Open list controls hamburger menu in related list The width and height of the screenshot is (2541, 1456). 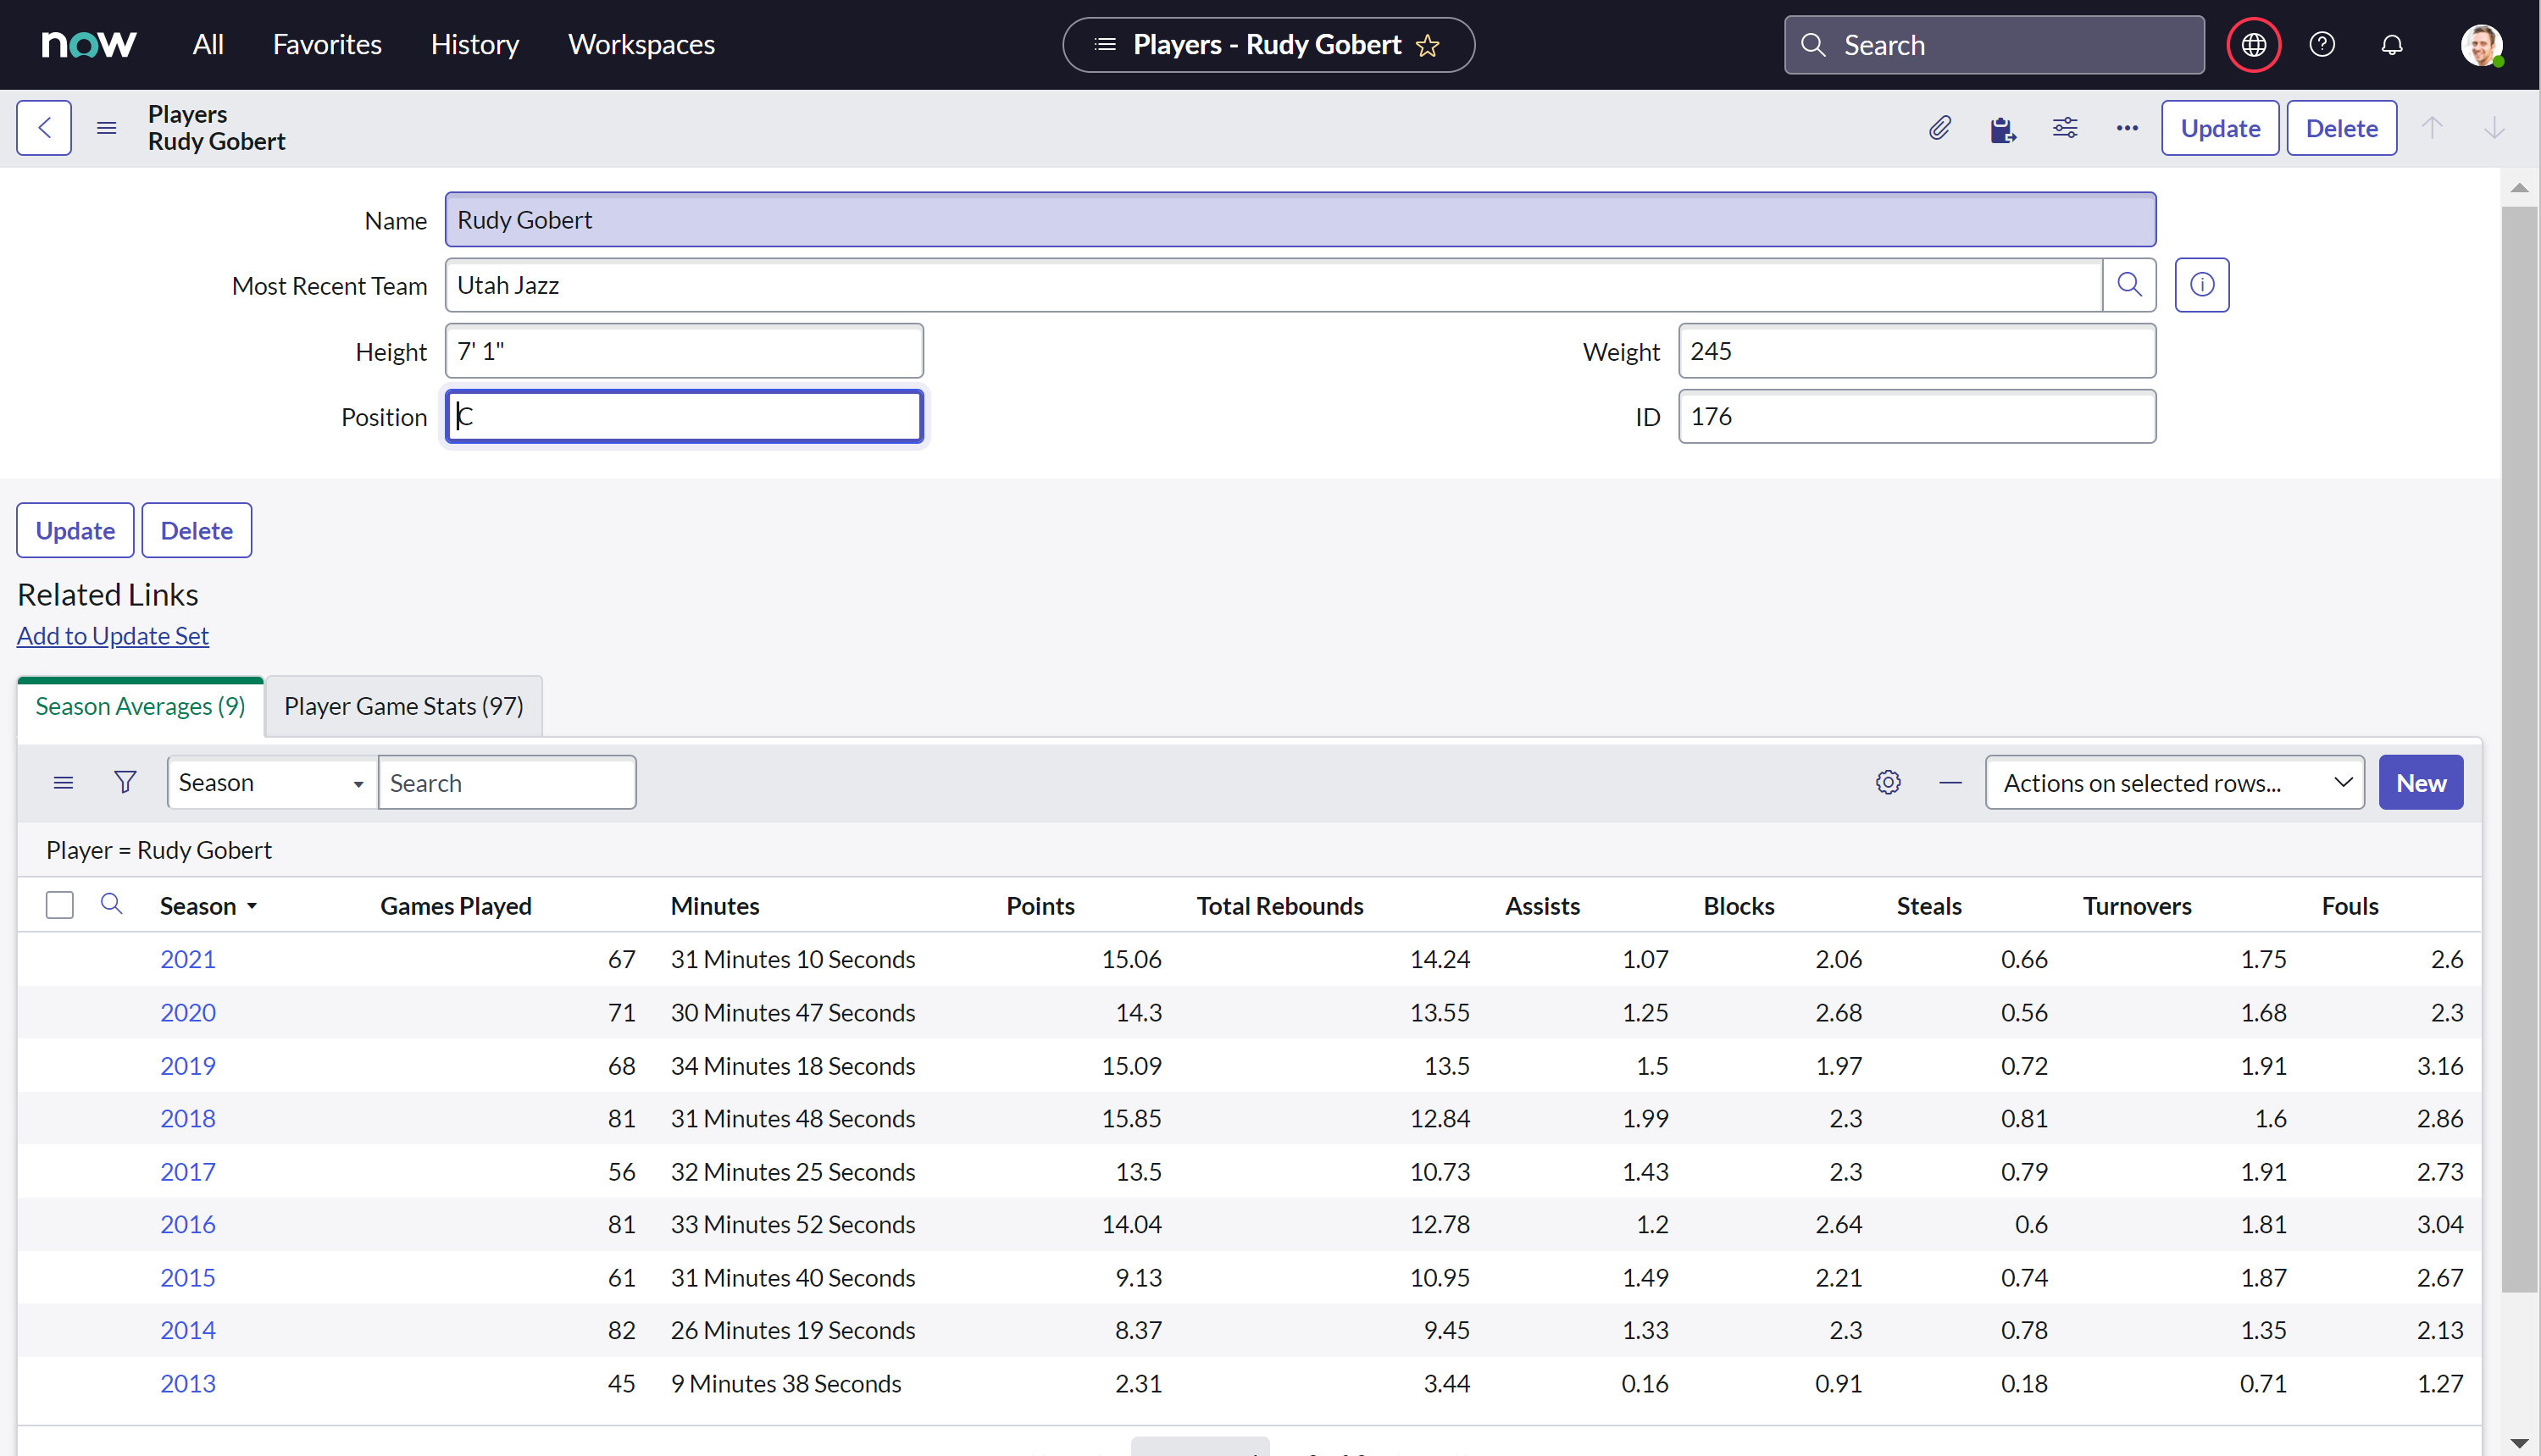pos(63,782)
